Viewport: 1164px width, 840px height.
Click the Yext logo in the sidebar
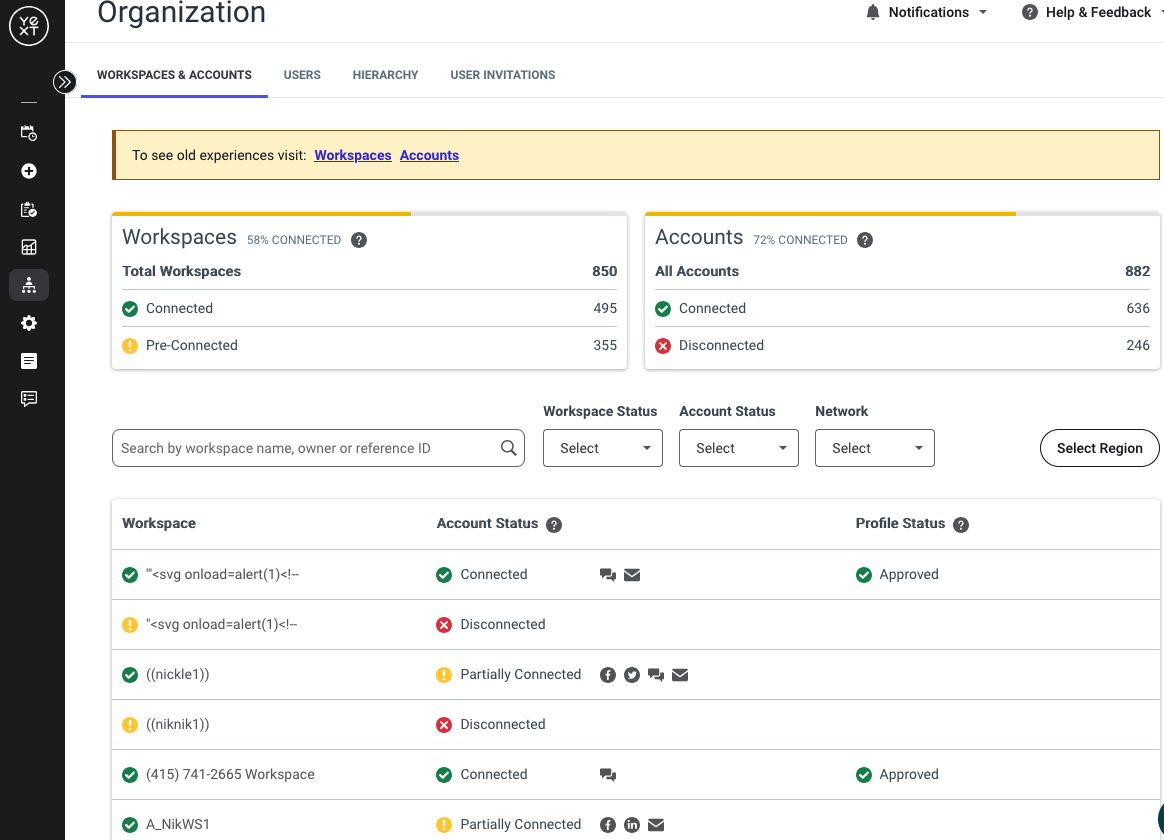[29, 26]
